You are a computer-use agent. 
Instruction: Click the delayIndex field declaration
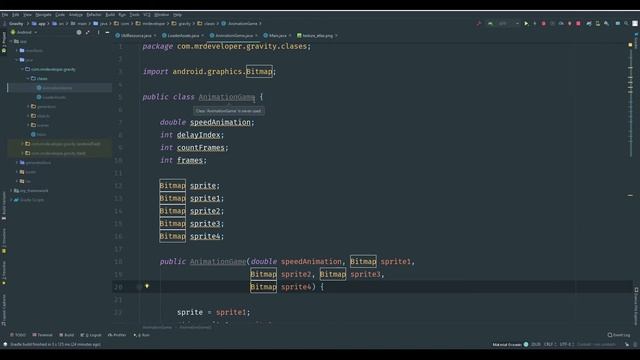pos(199,135)
